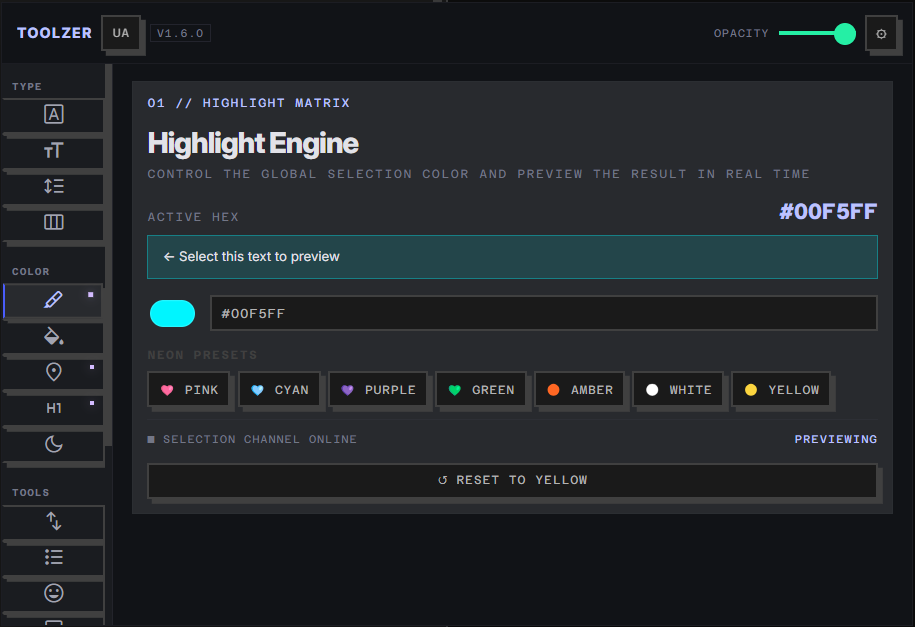Image resolution: width=915 pixels, height=627 pixels.
Task: Open the line height tool
Action: [x=53, y=187]
